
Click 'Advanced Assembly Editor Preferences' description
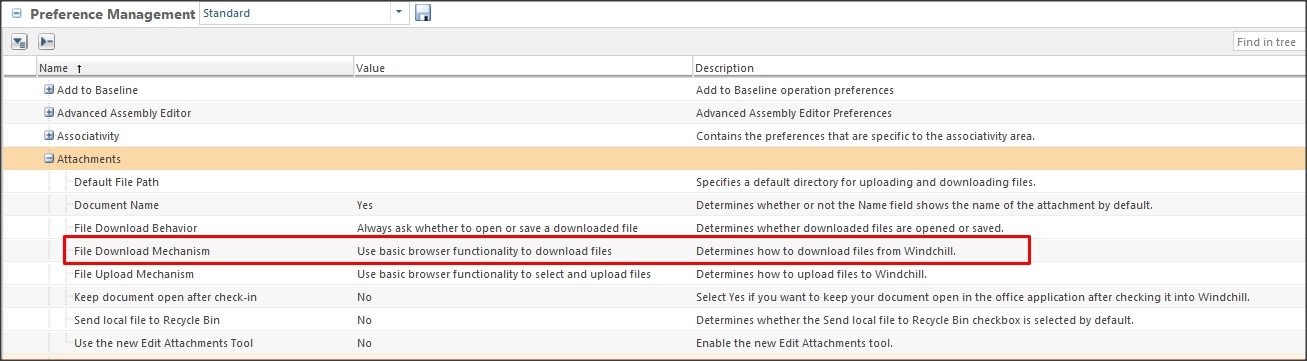(x=794, y=113)
